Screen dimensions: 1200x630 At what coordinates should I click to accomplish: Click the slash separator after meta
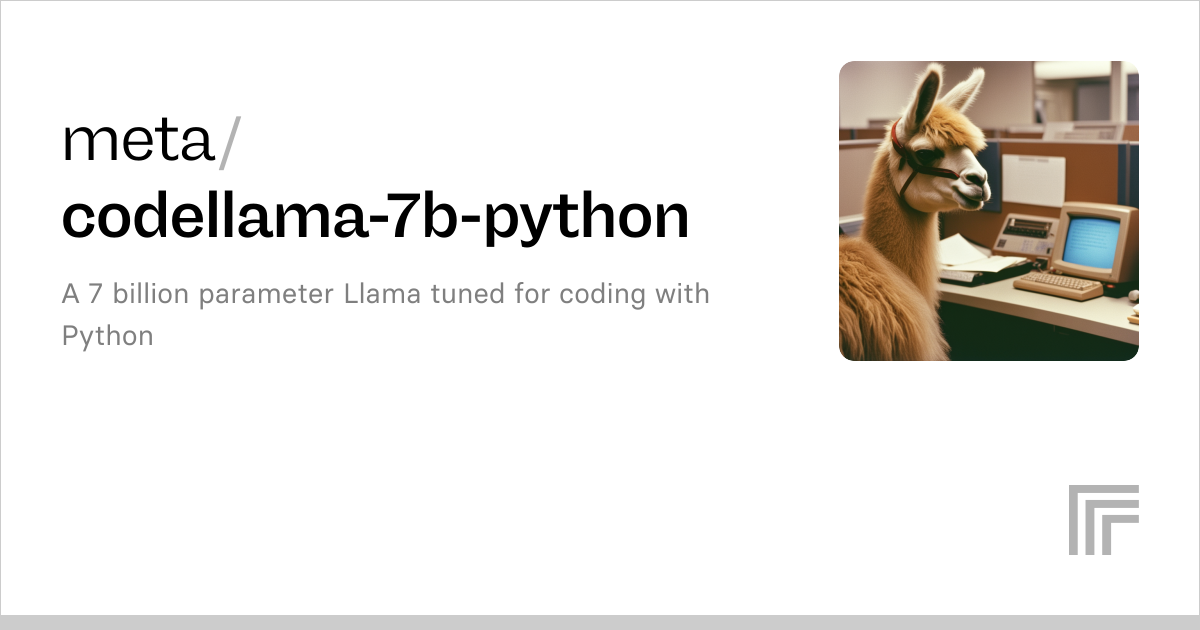click(x=229, y=141)
